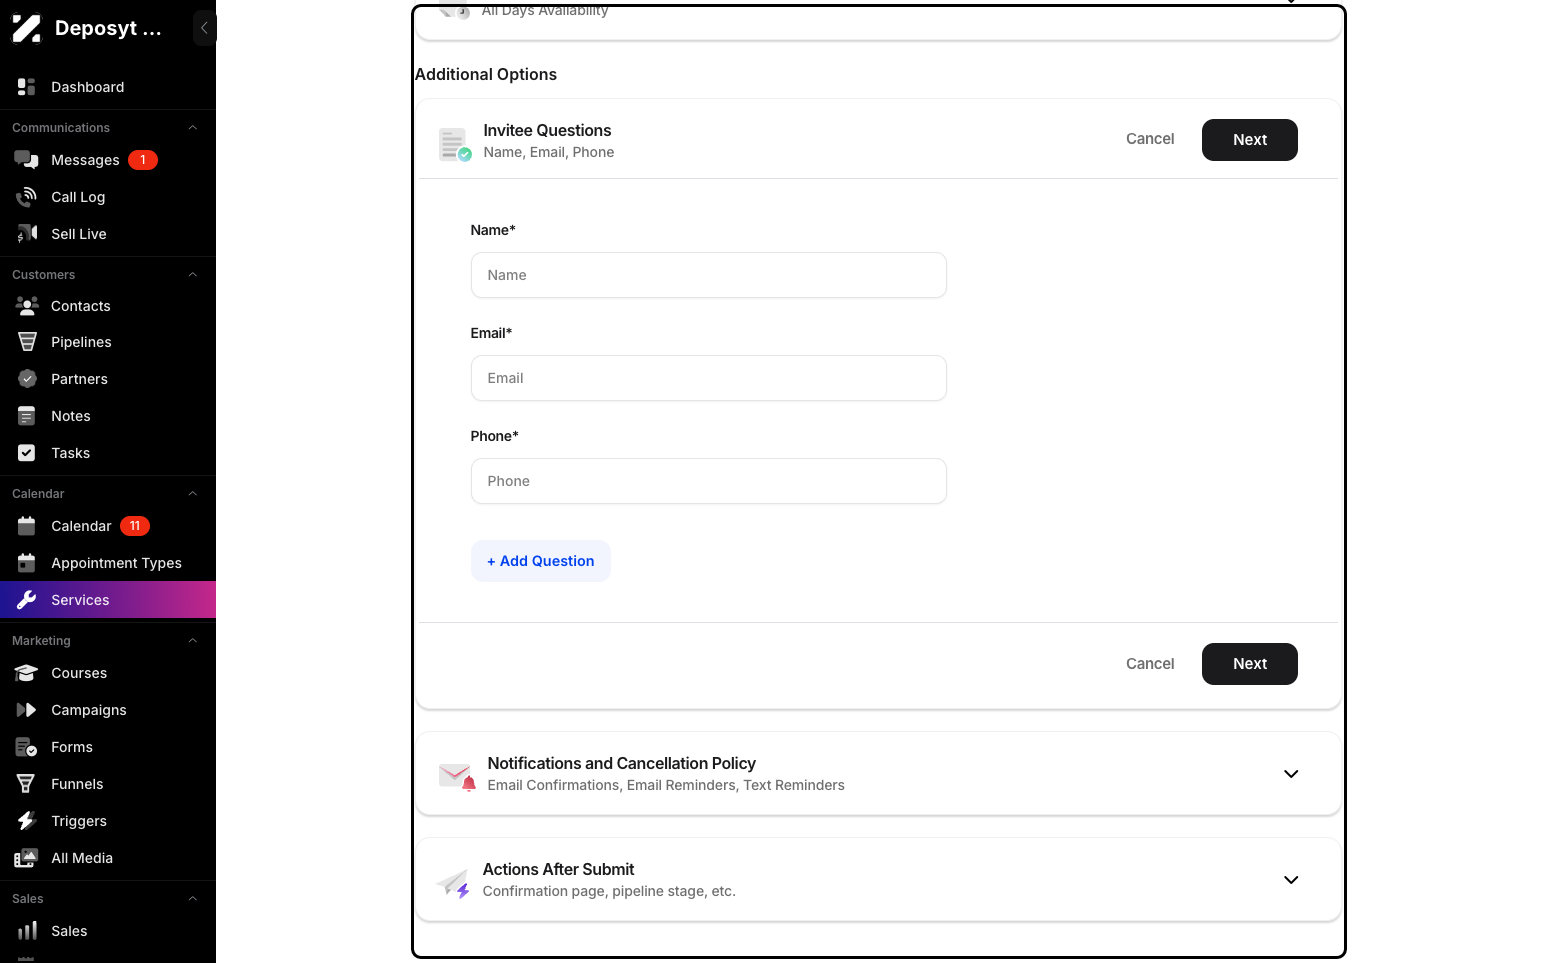The image size is (1541, 963).
Task: Focus the Email input field
Action: (x=708, y=378)
